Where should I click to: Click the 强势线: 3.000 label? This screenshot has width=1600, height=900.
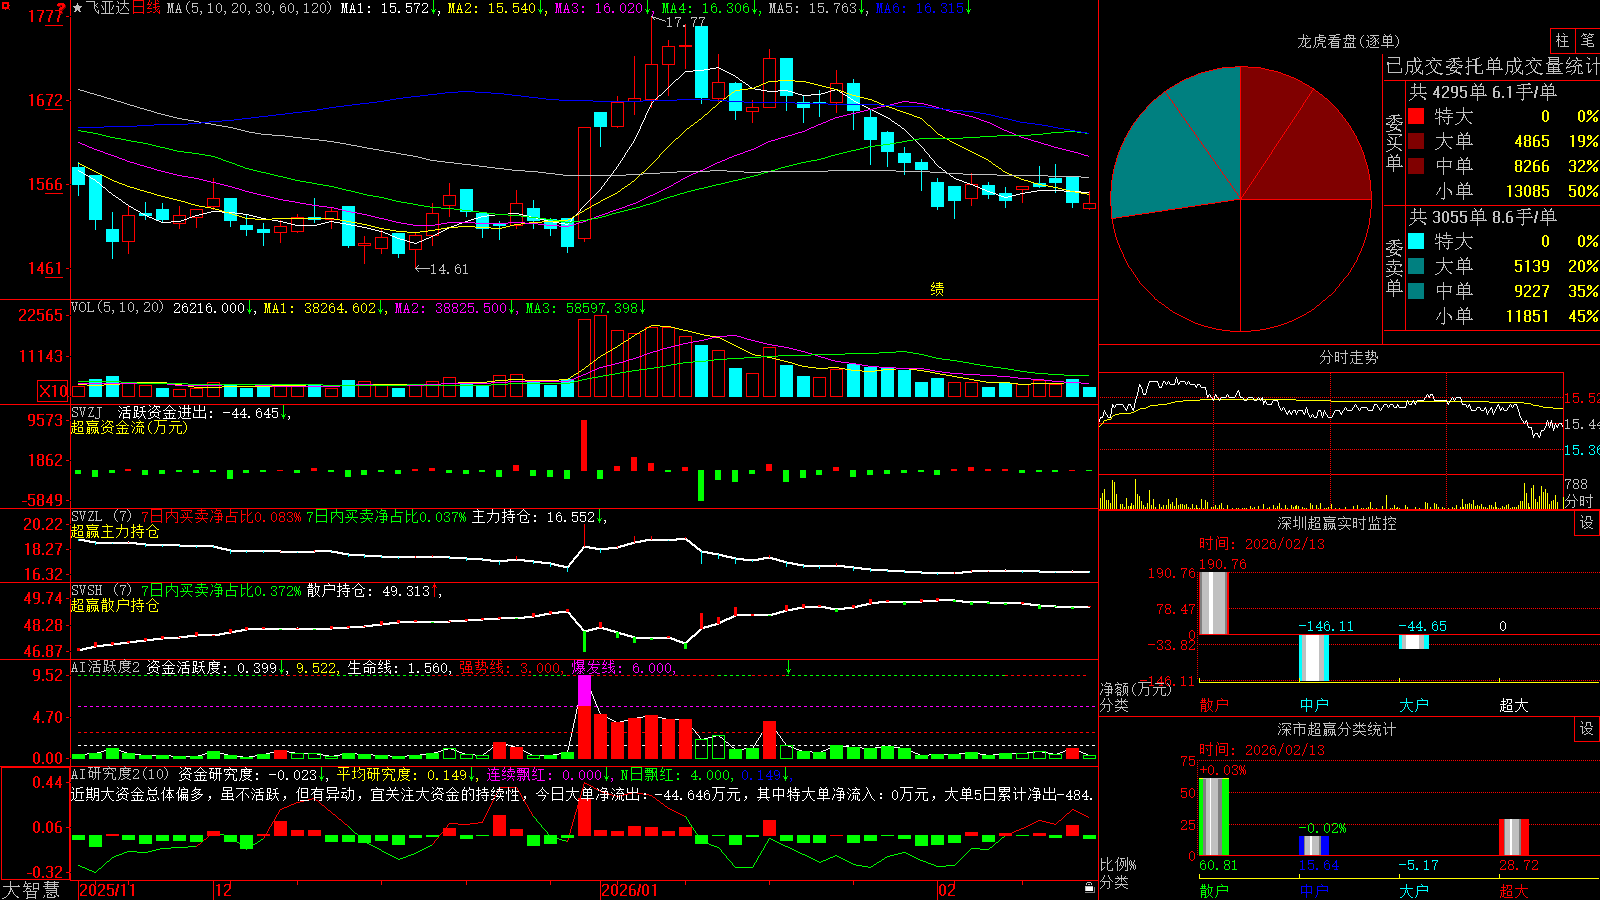[510, 668]
